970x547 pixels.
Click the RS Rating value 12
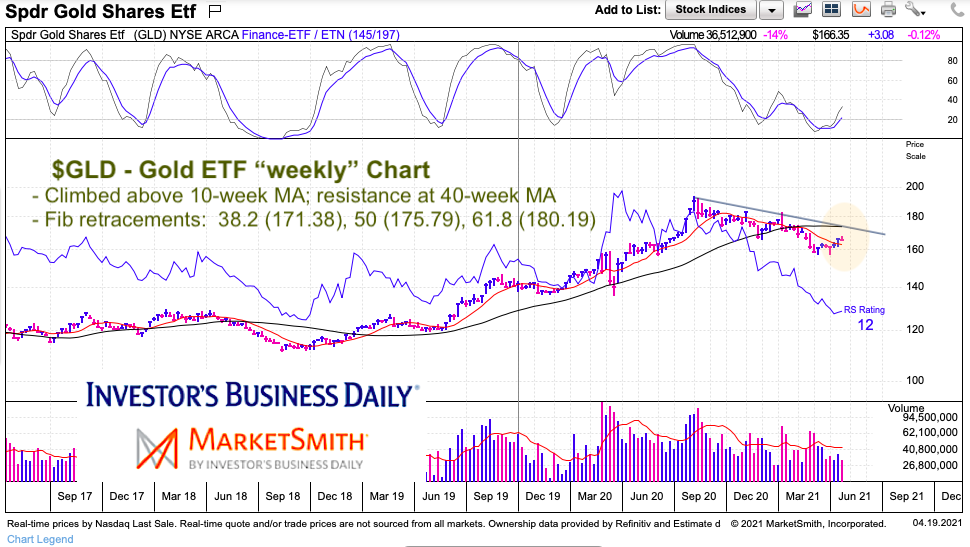[865, 325]
